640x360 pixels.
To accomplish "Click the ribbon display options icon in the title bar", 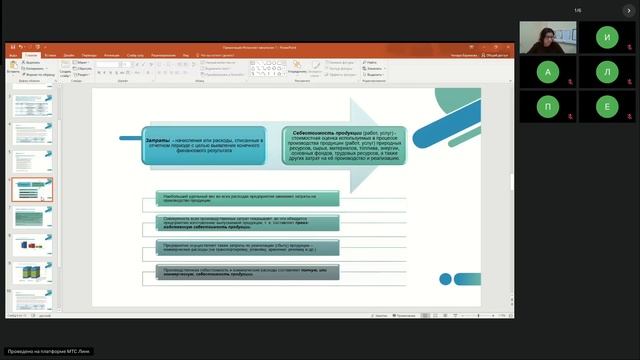I will click(471, 47).
